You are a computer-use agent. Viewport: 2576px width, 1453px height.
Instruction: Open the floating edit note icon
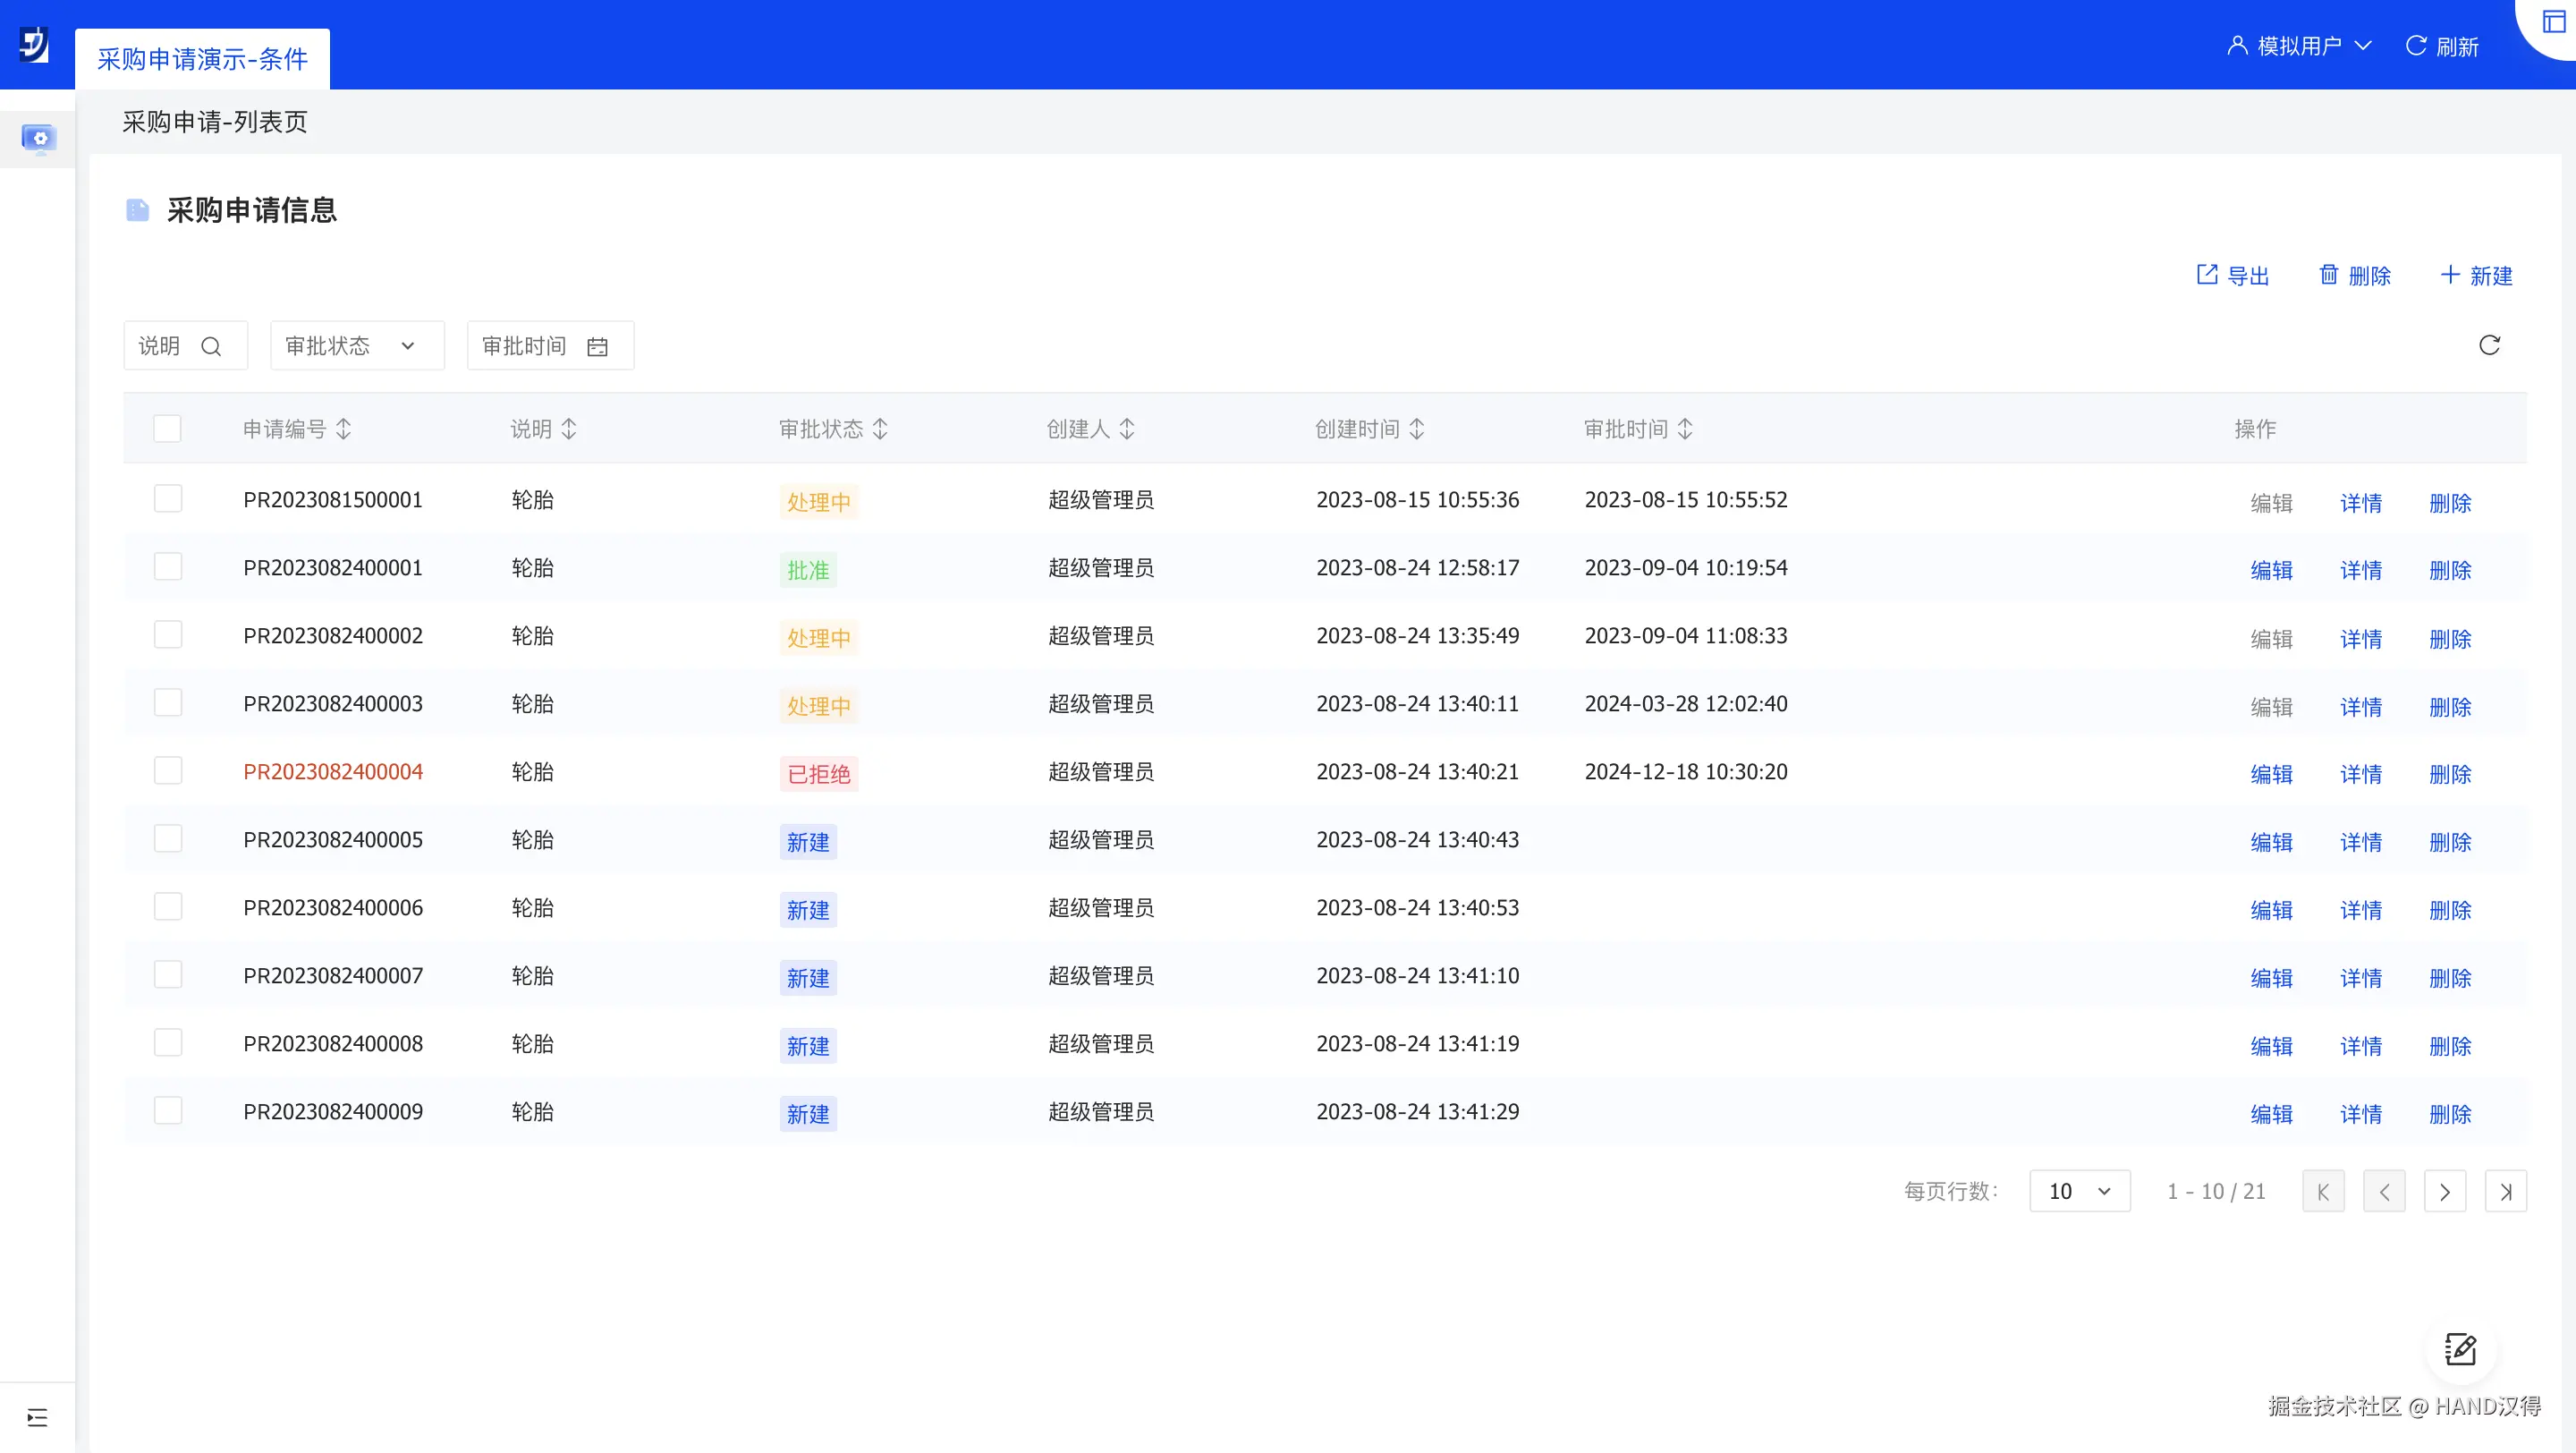2461,1349
